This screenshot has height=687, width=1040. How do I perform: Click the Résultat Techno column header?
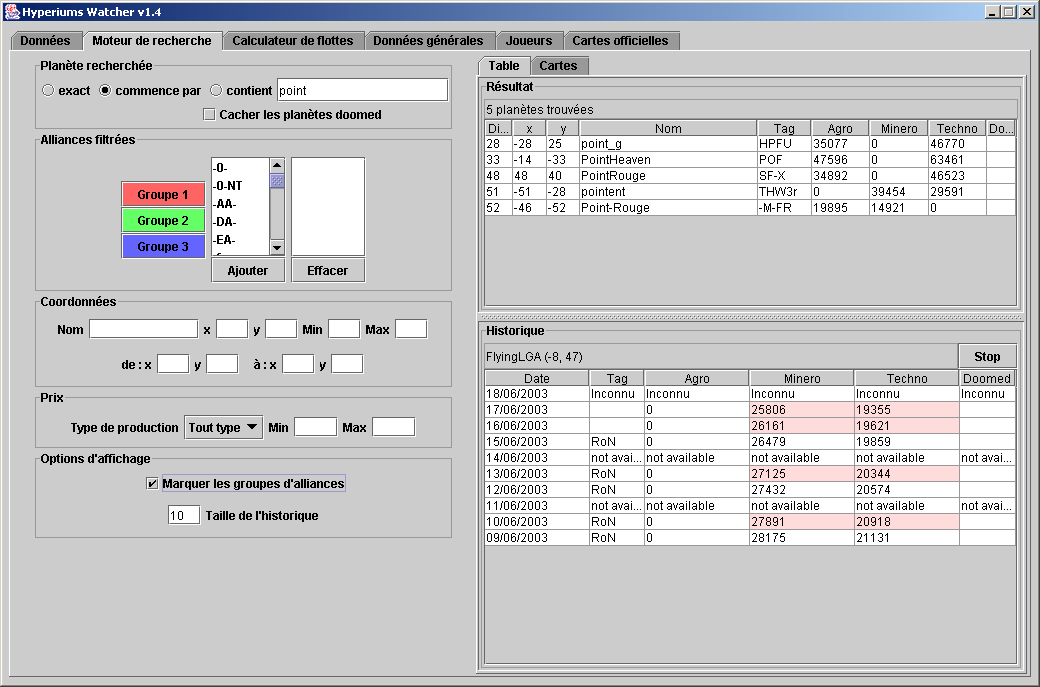pos(957,128)
